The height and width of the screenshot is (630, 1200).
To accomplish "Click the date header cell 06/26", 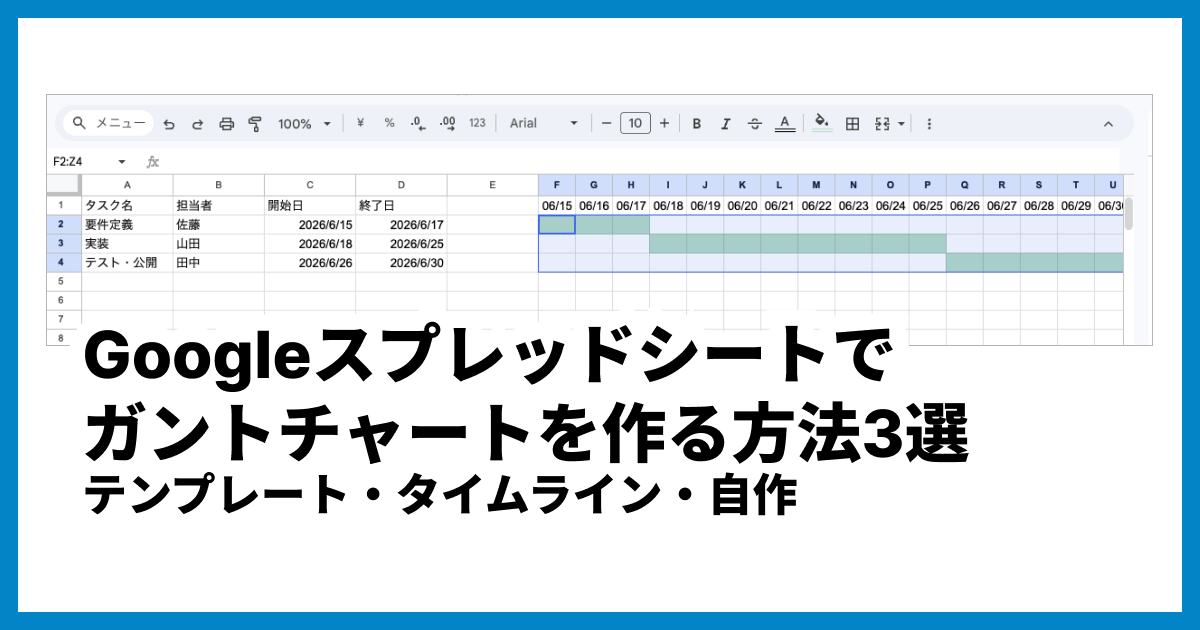I will pos(964,205).
